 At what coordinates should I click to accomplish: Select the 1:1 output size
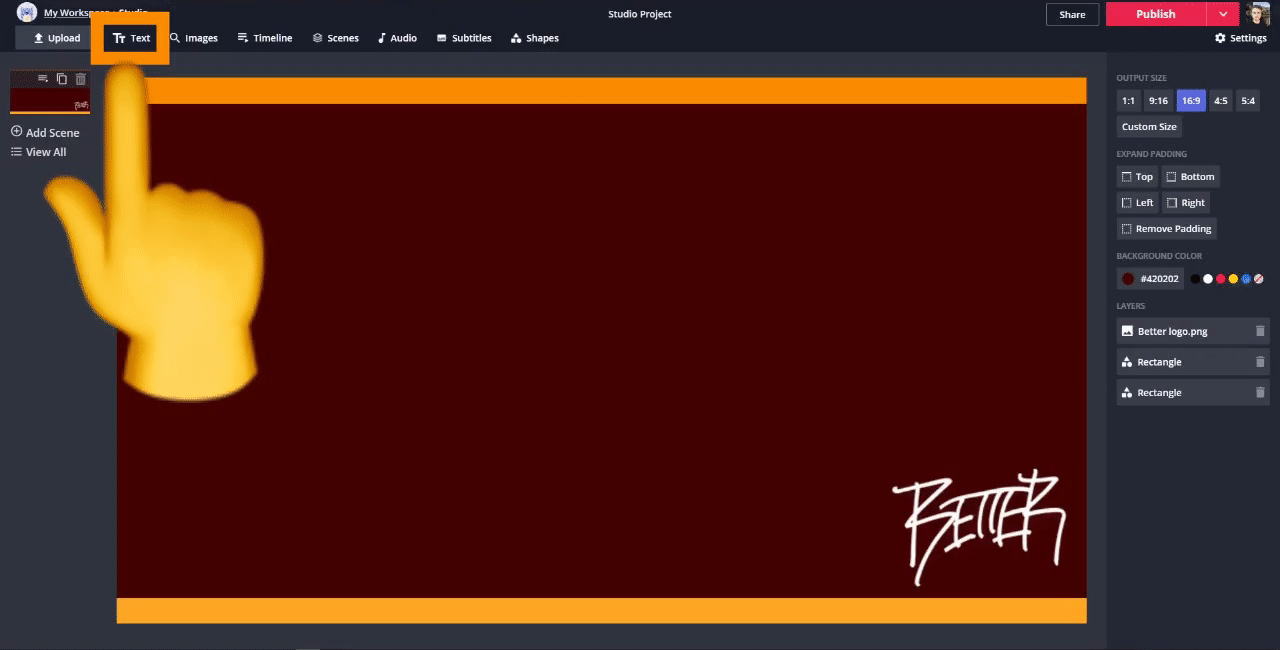[1128, 100]
